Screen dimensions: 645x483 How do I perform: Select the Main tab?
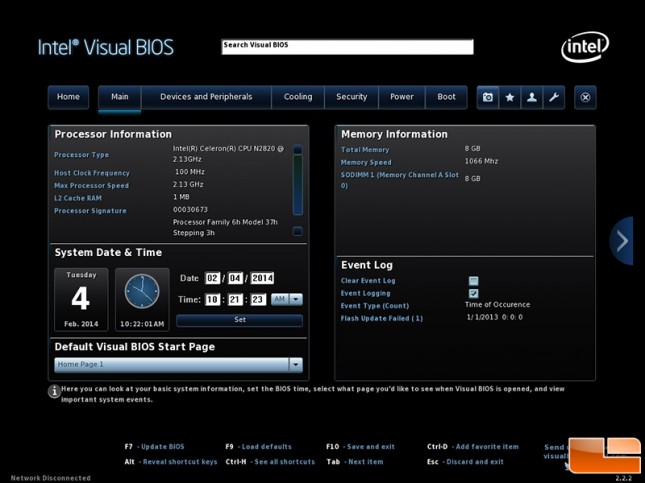coord(120,97)
